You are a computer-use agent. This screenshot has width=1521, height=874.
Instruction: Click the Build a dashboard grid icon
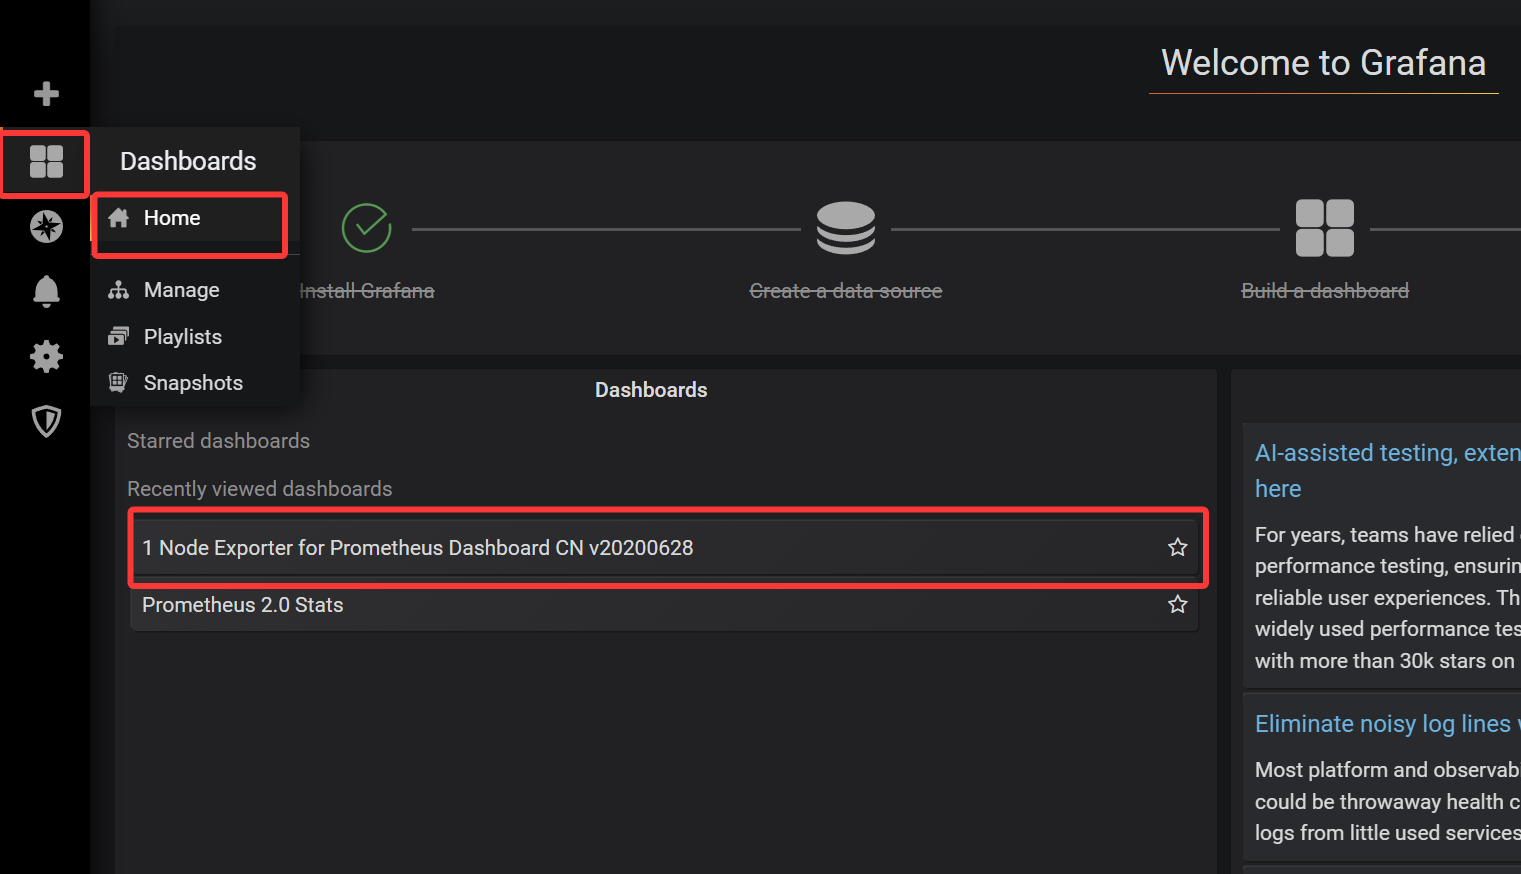click(x=1325, y=228)
